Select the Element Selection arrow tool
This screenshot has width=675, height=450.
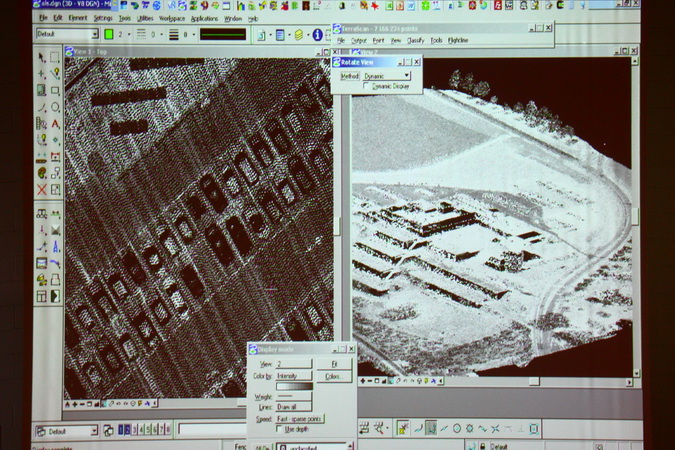(41, 57)
